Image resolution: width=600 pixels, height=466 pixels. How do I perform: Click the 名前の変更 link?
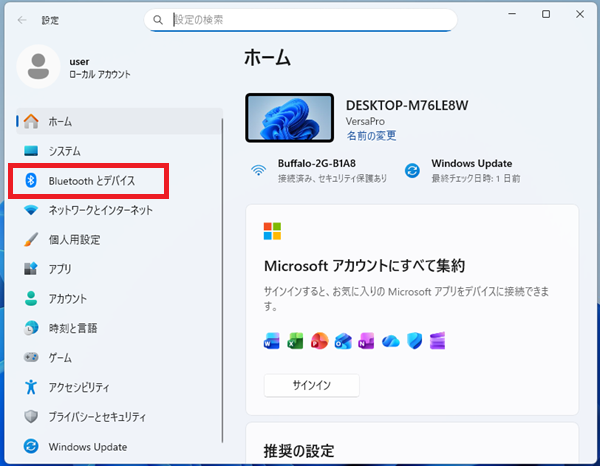point(371,135)
